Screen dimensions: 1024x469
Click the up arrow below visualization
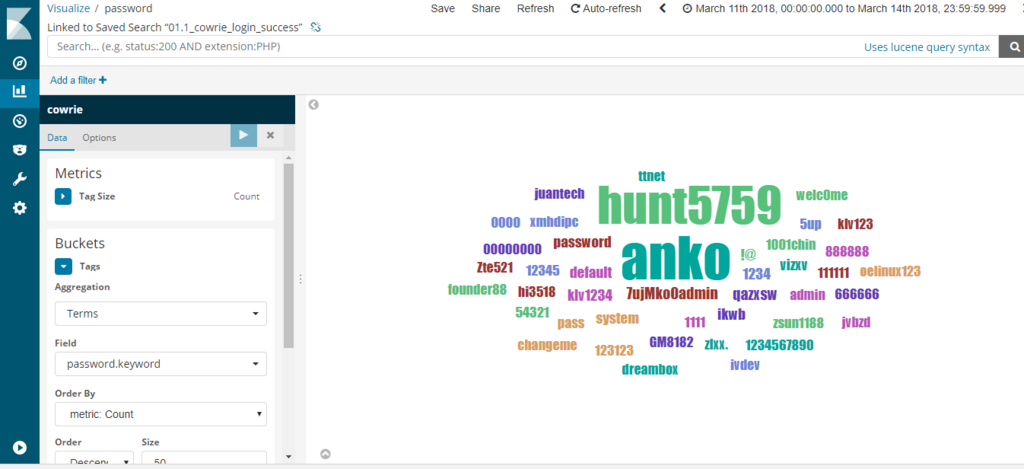pyautogui.click(x=325, y=454)
